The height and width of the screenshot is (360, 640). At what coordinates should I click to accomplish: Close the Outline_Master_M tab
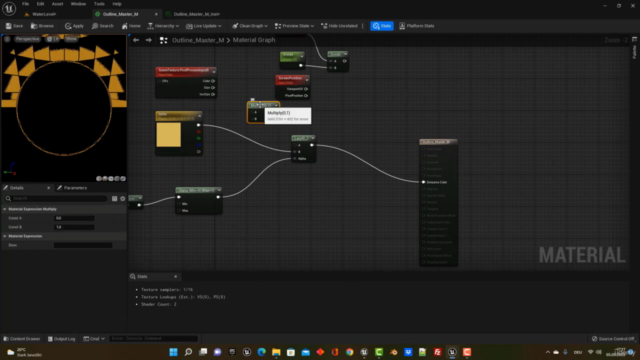(156, 14)
